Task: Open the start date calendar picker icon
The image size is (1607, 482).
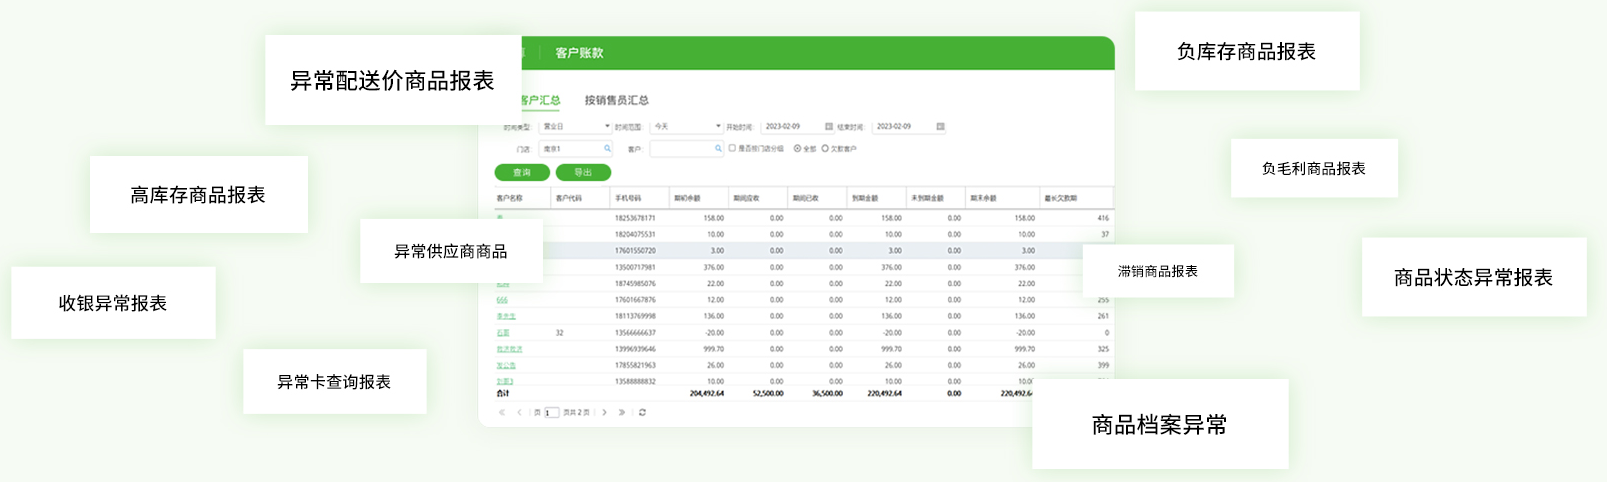Action: point(829,127)
